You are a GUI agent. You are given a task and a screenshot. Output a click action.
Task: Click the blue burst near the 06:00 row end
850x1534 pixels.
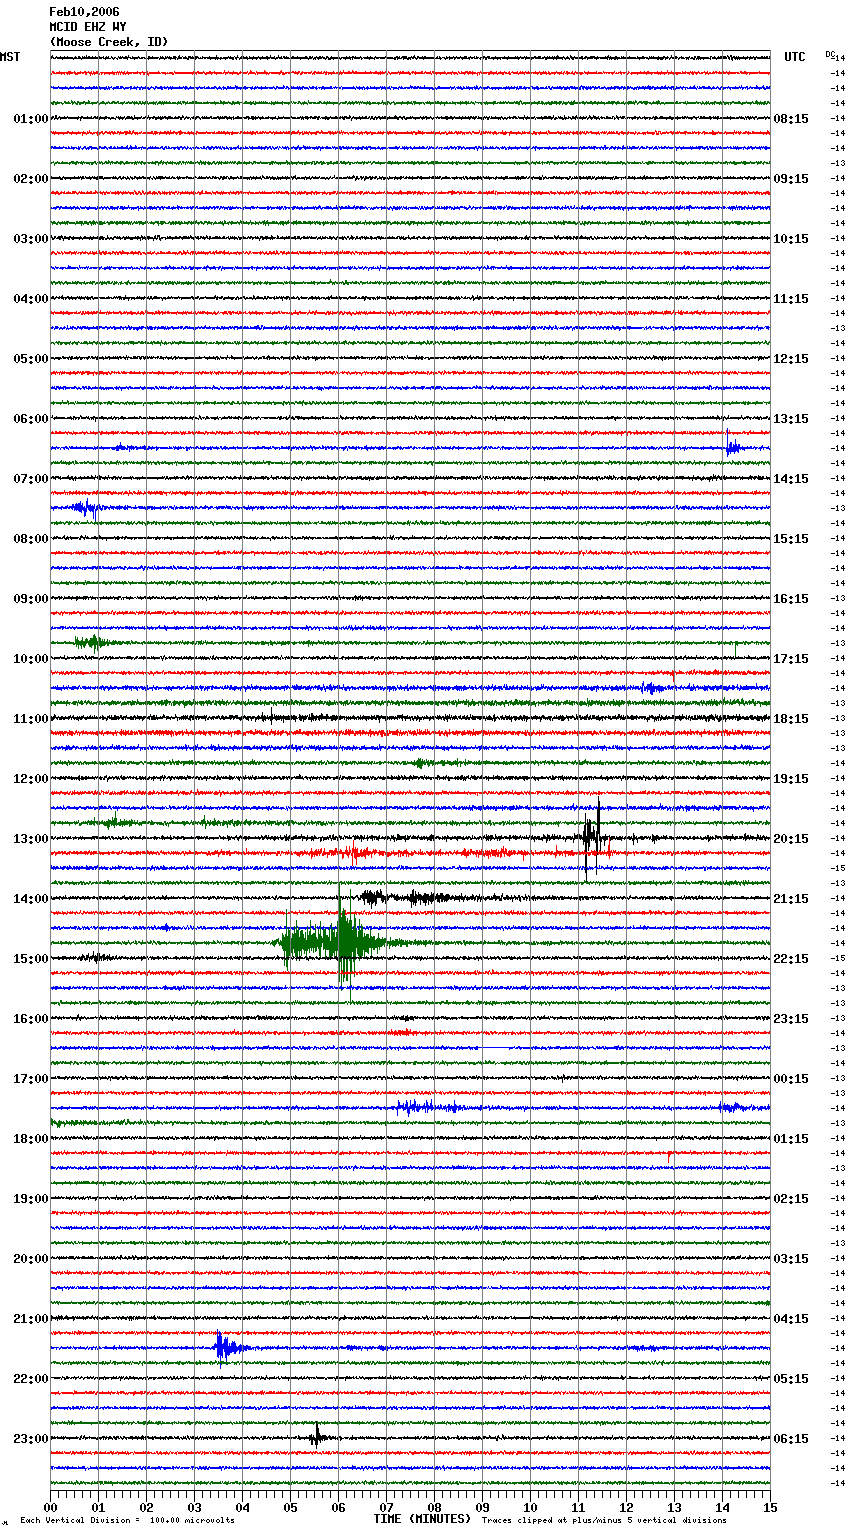(x=732, y=447)
